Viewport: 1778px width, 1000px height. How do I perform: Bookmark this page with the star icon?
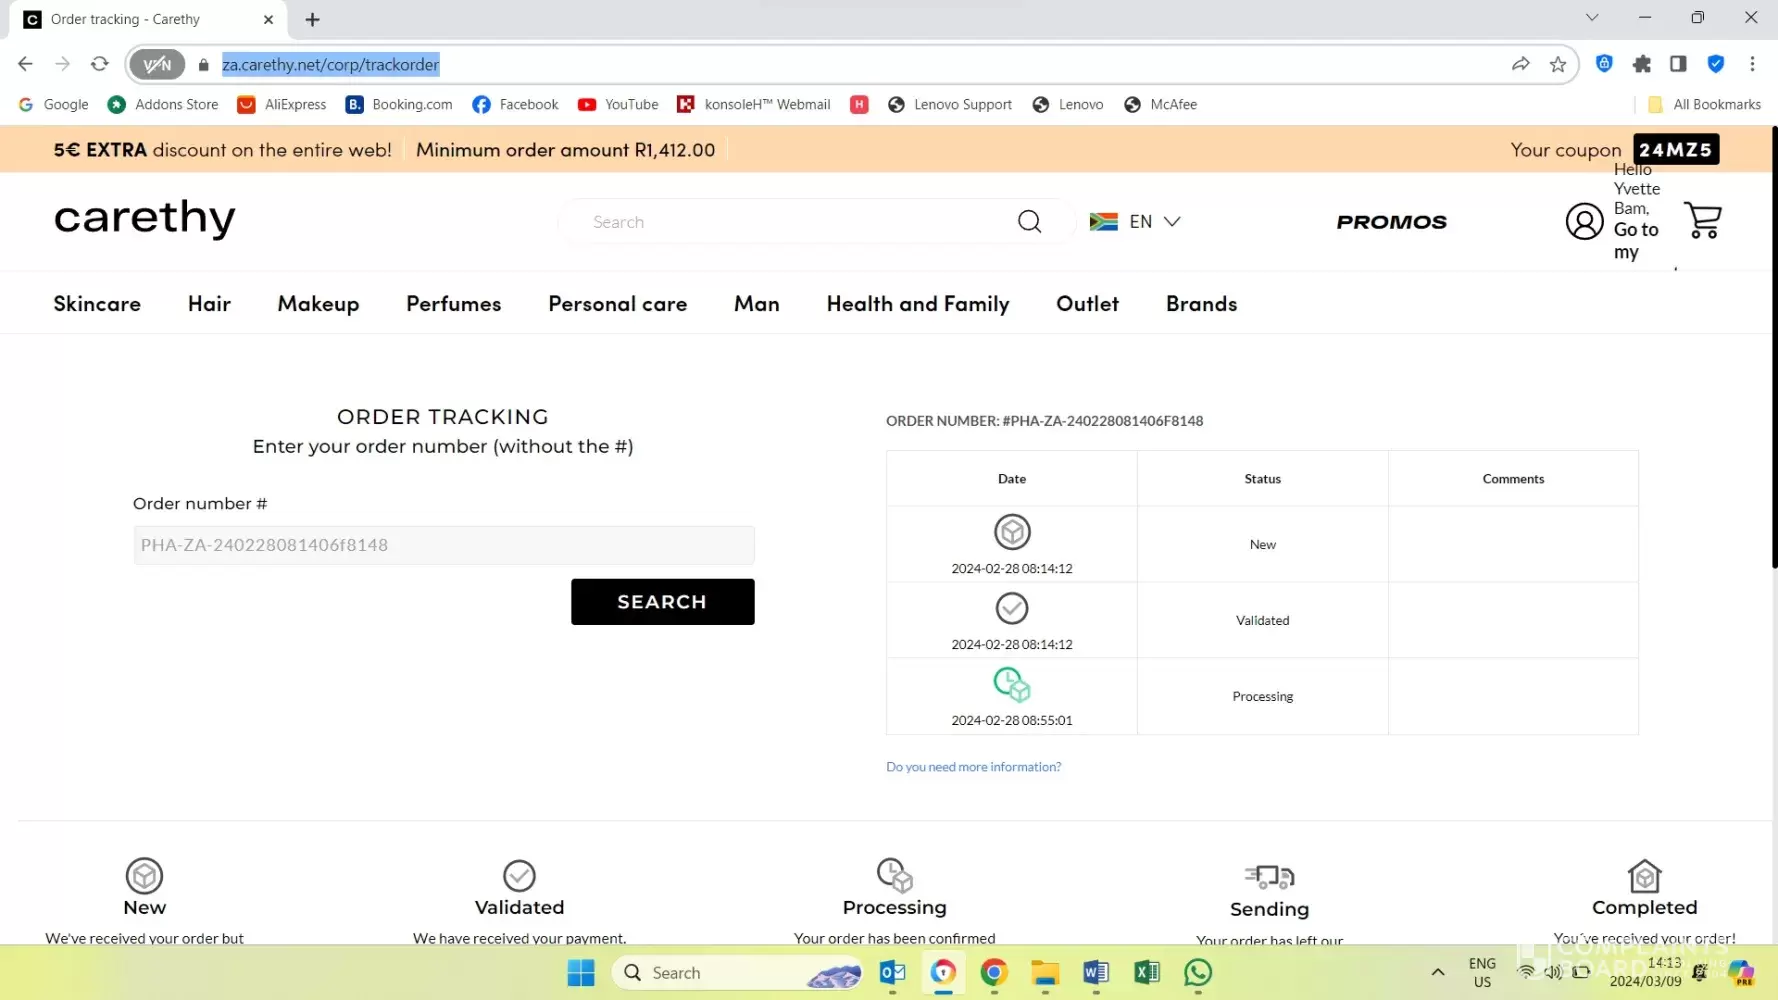[1557, 65]
